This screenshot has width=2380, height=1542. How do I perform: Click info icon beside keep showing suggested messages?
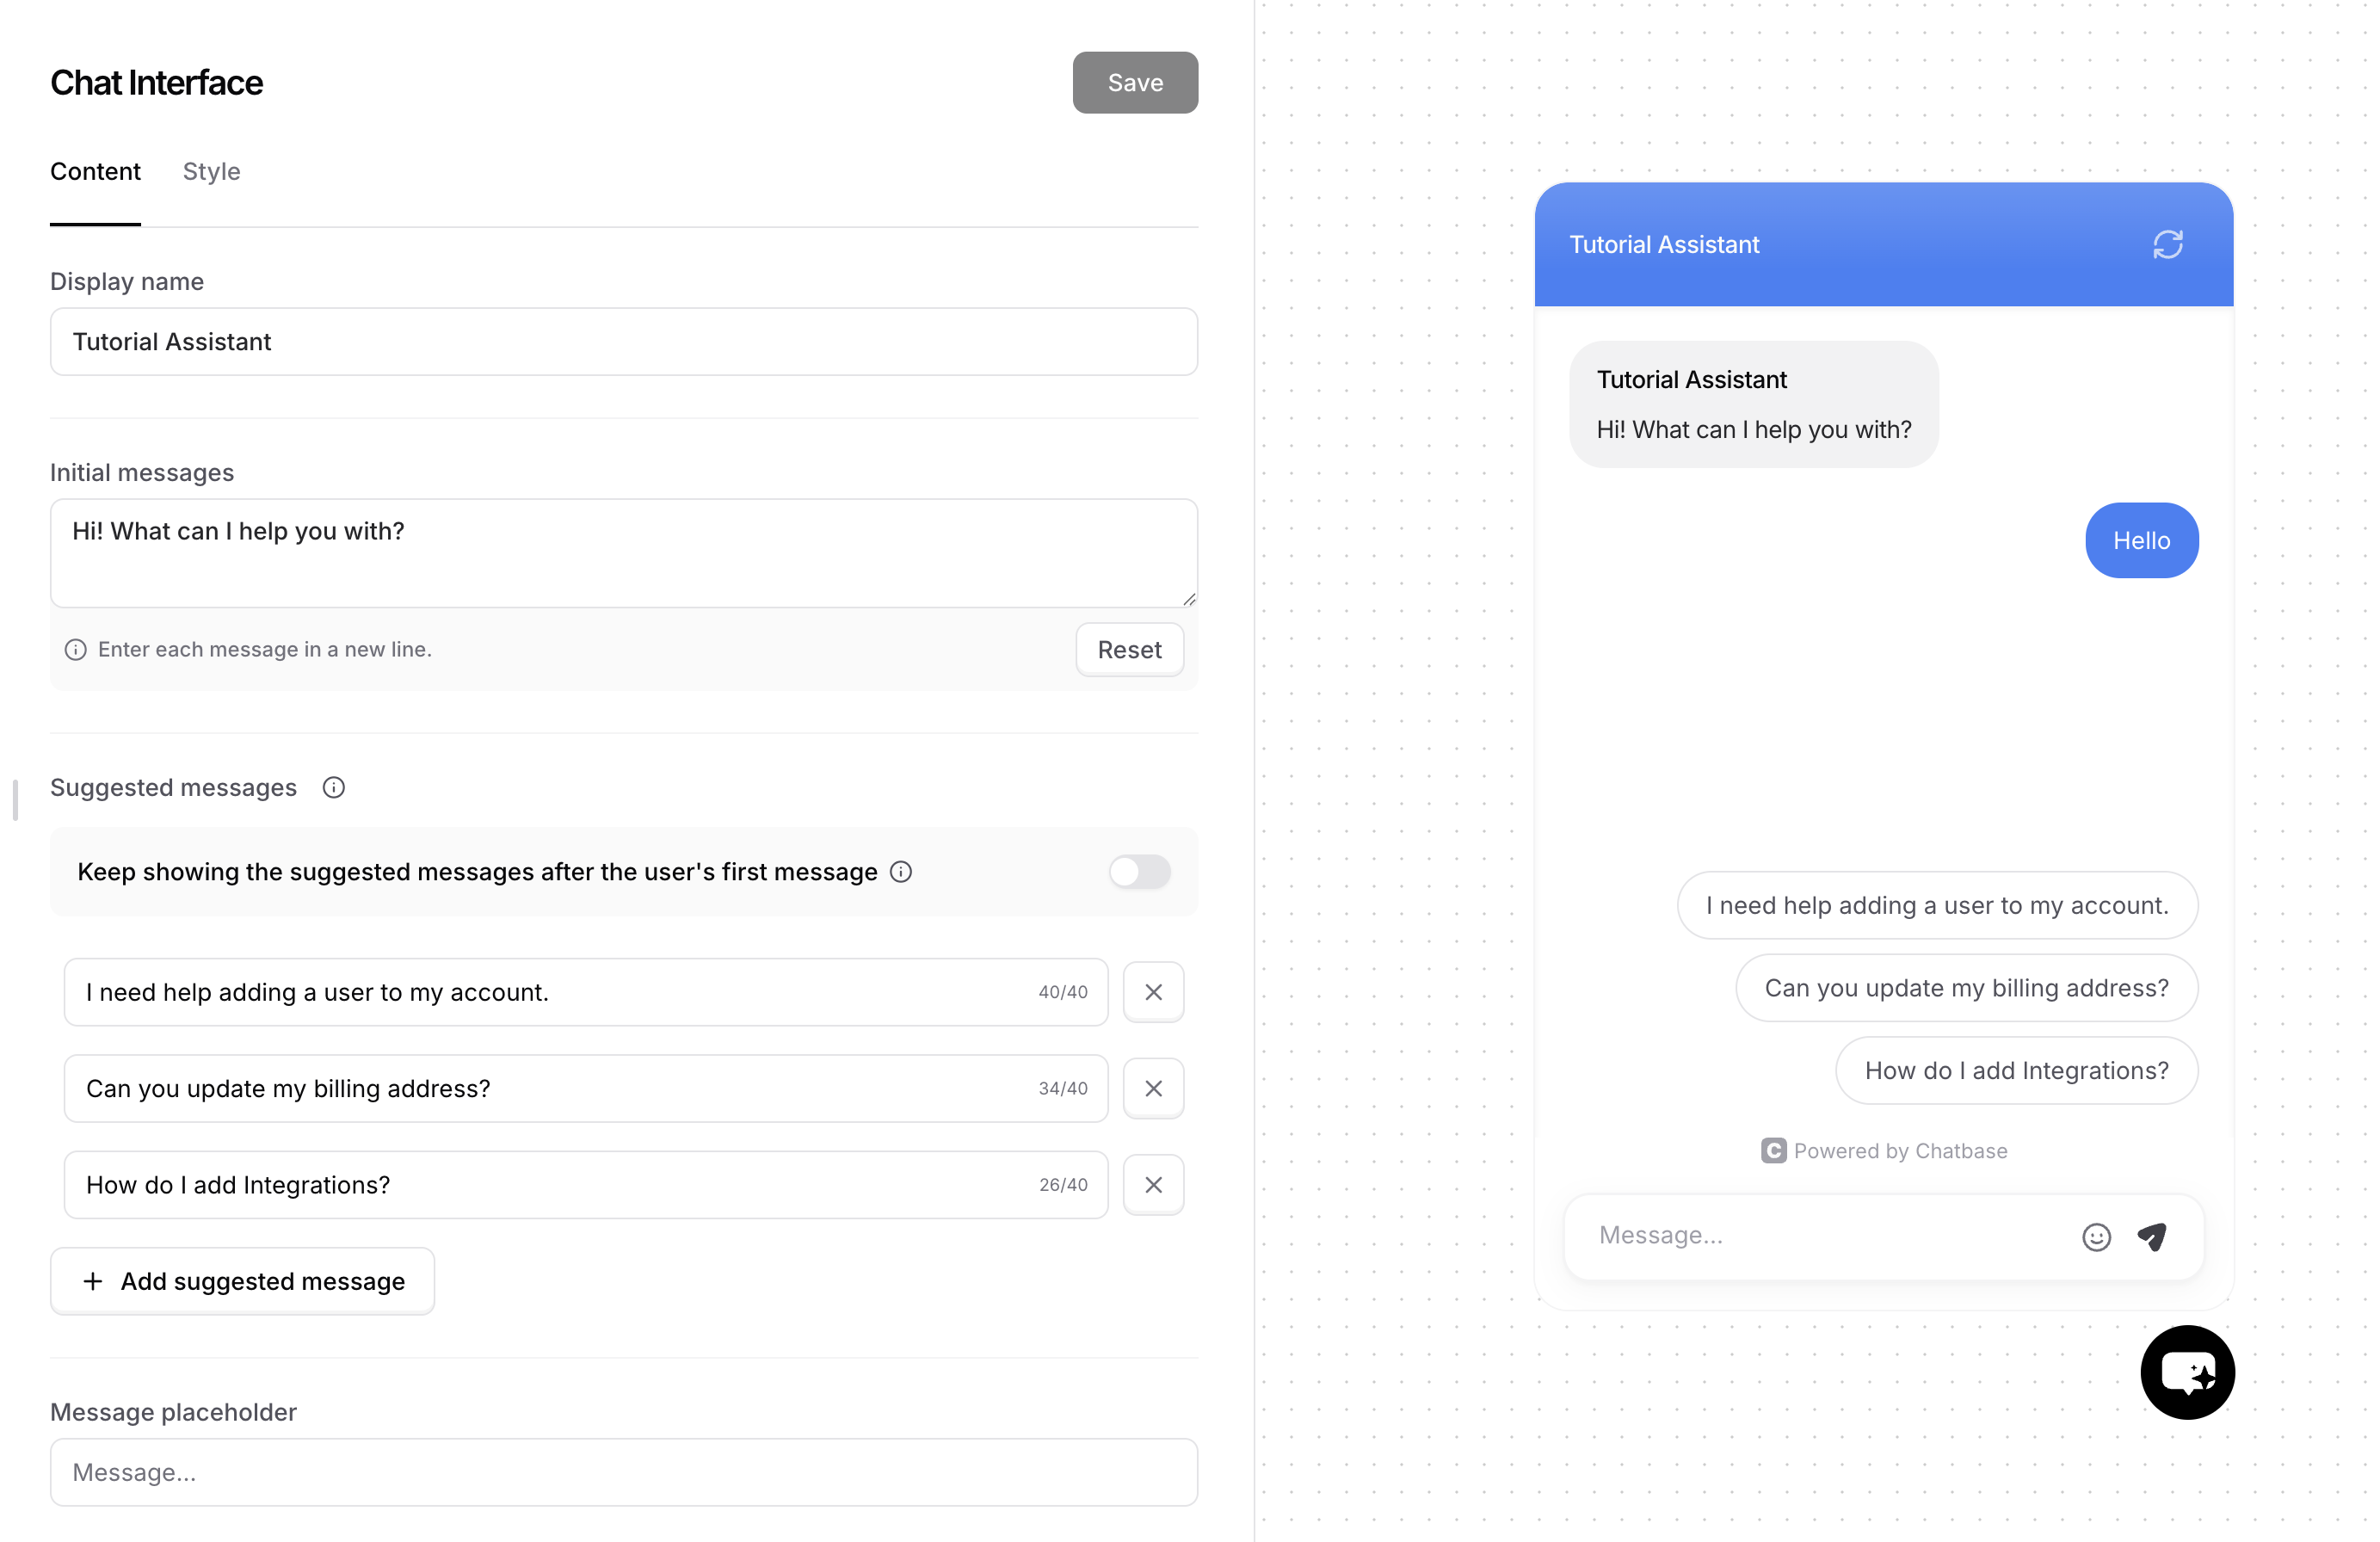[901, 872]
